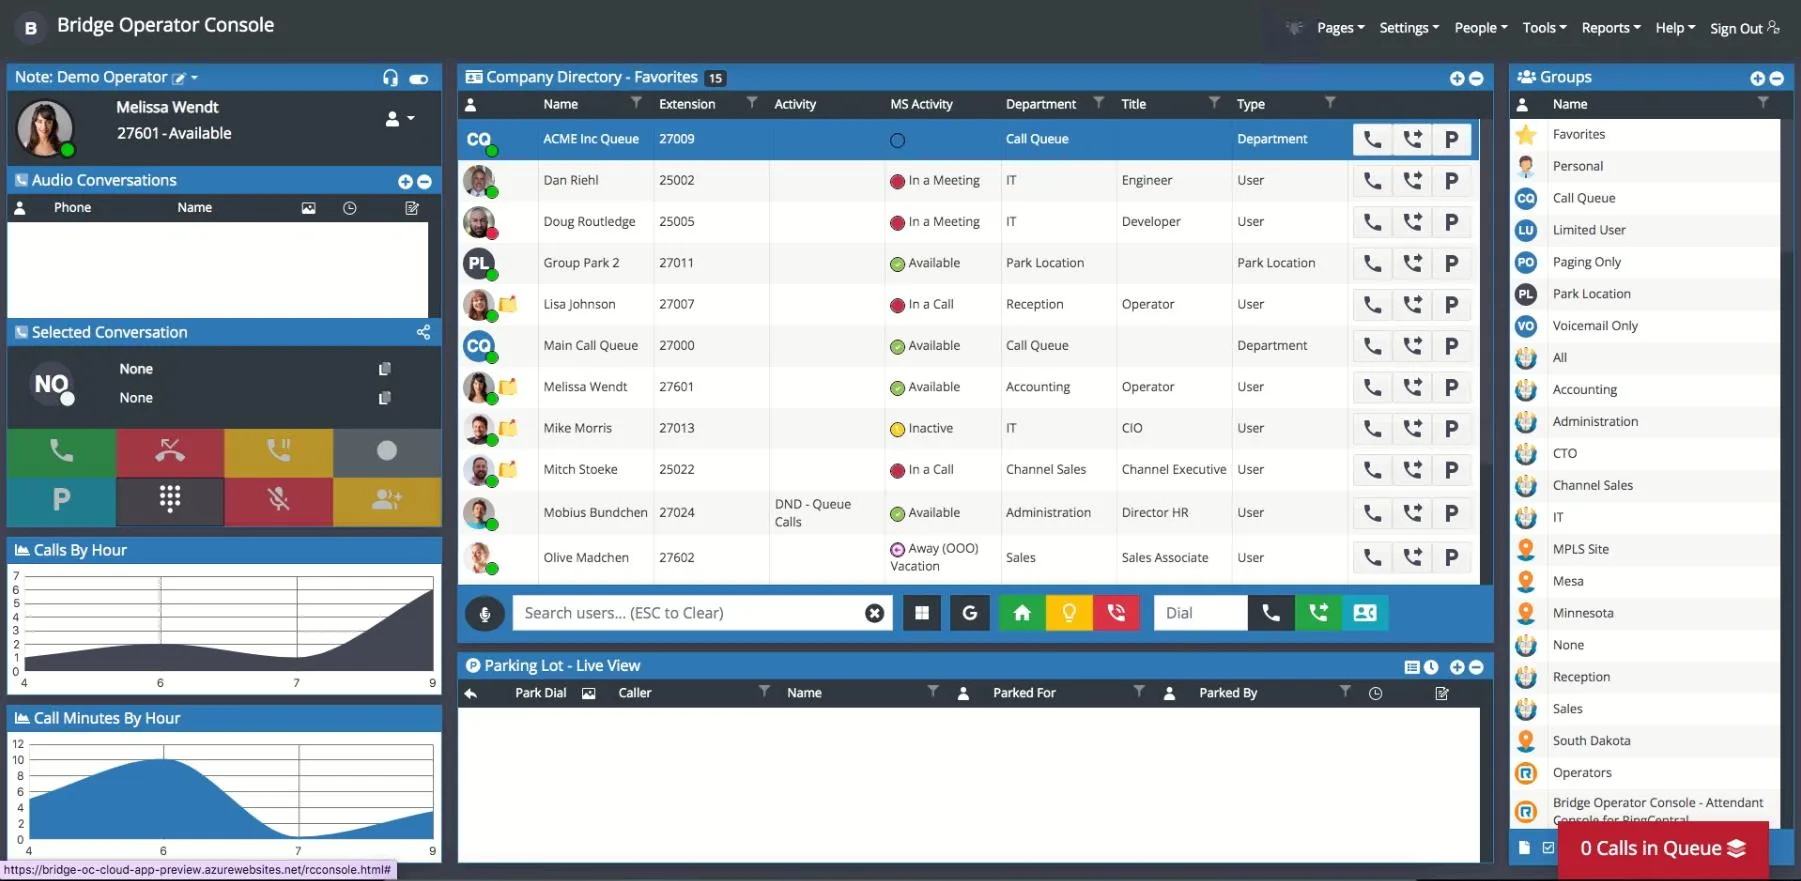Open the dial pad keypad

[170, 499]
